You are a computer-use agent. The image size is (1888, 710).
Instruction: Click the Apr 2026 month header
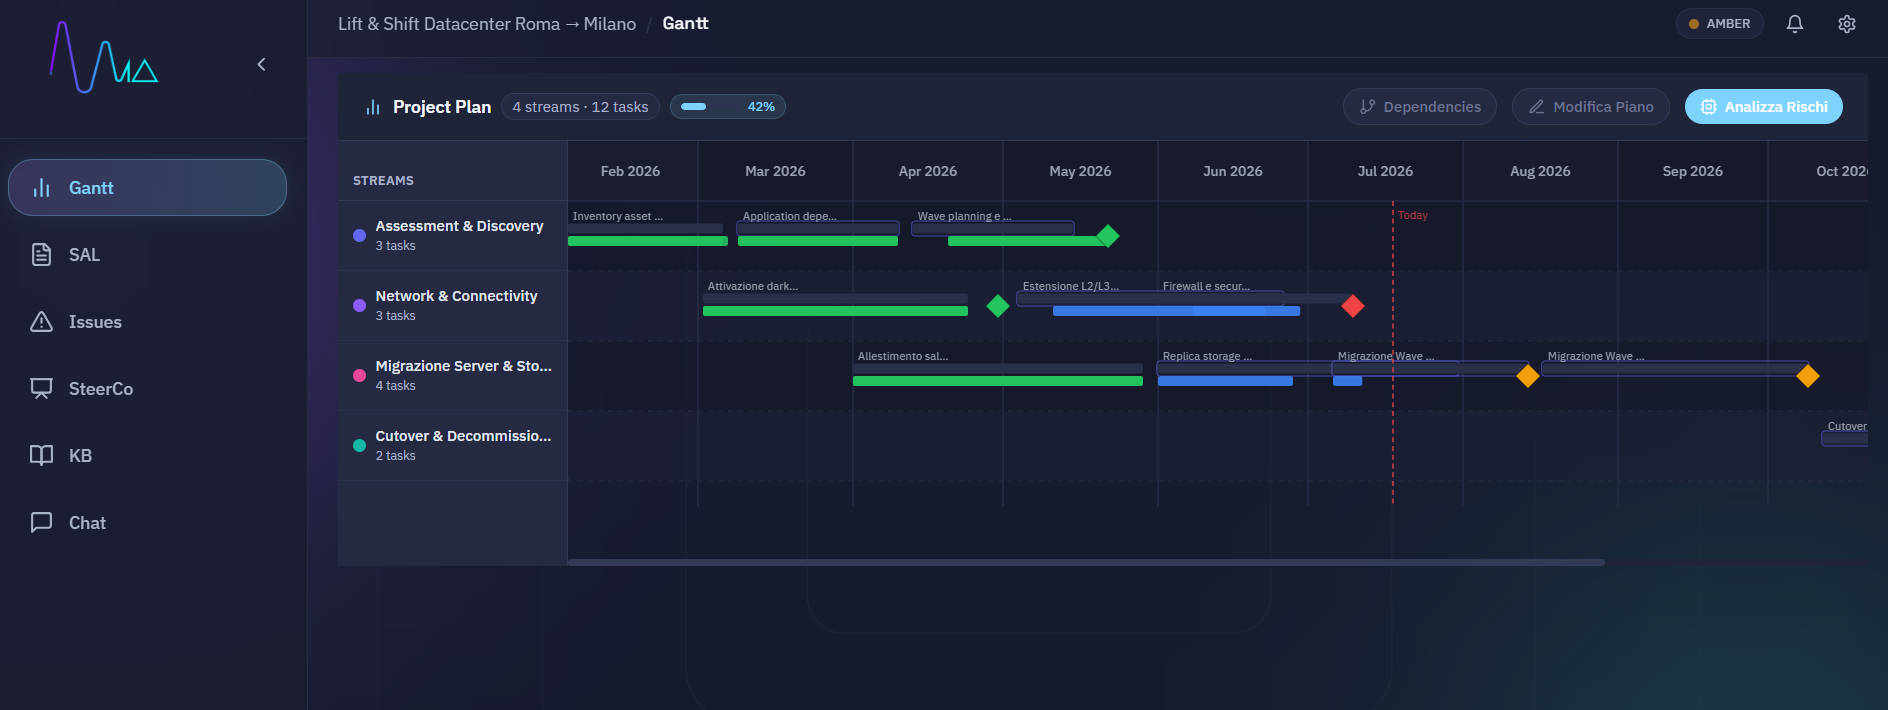[928, 171]
